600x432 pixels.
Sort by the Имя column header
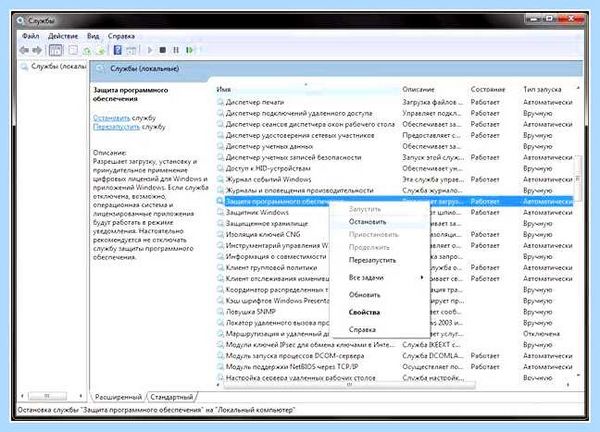coord(307,89)
